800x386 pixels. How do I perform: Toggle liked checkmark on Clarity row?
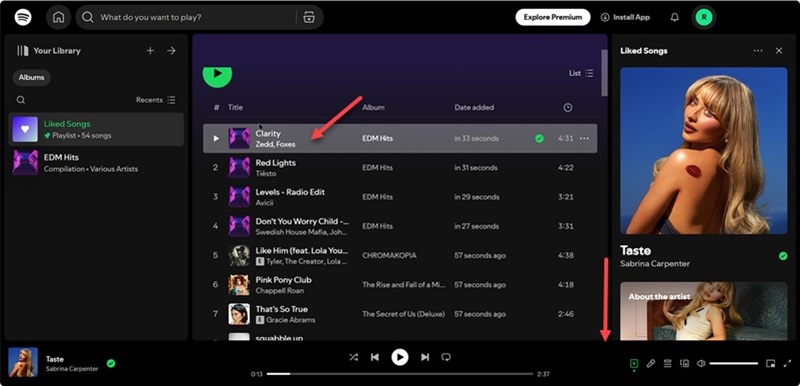(x=539, y=138)
